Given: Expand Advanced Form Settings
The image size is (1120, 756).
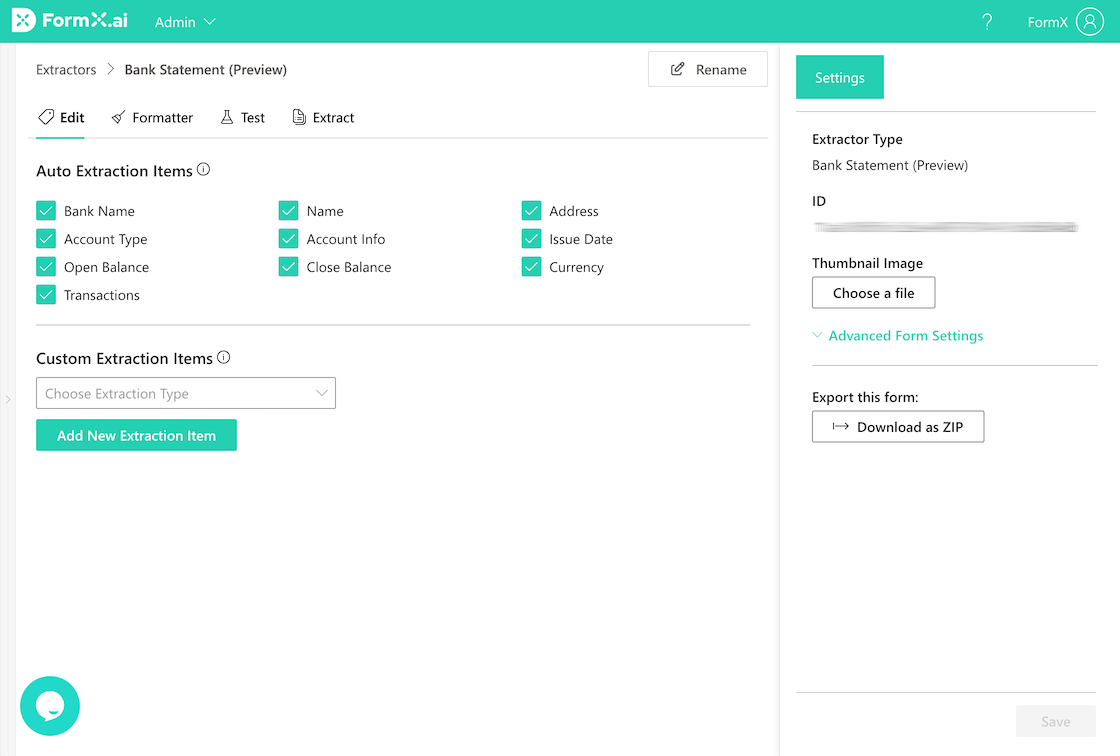Looking at the screenshot, I should (x=898, y=335).
